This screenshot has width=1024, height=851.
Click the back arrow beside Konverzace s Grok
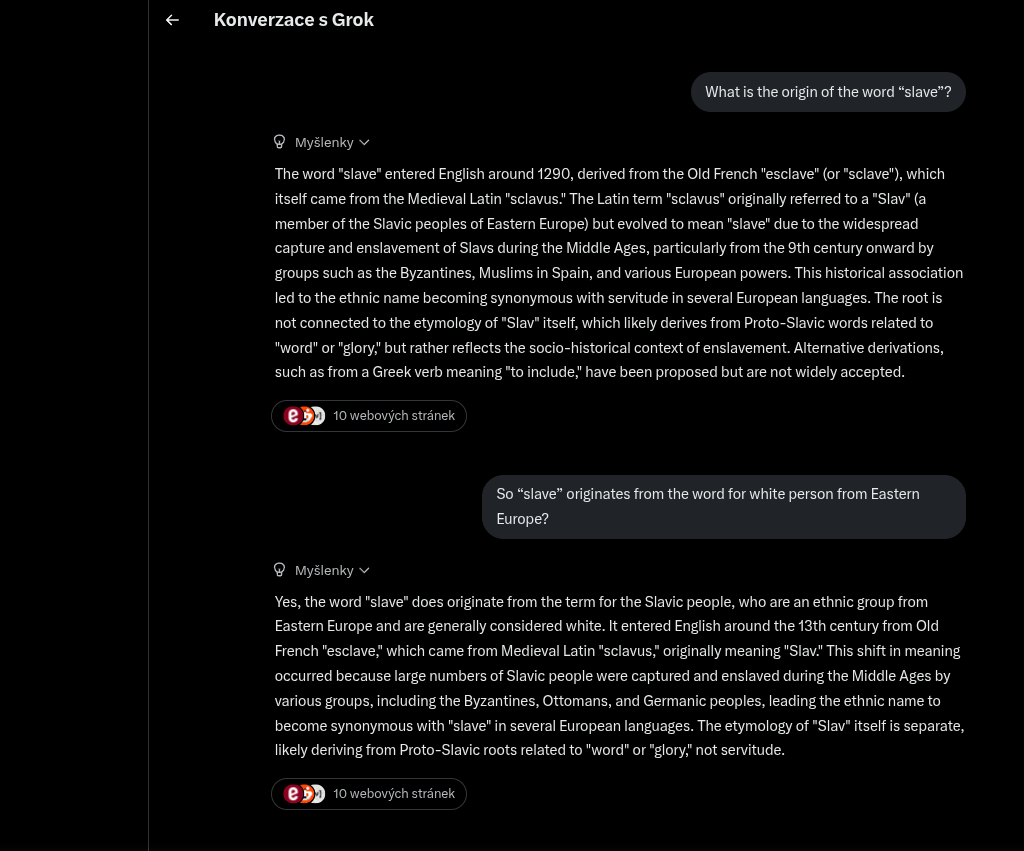click(172, 20)
